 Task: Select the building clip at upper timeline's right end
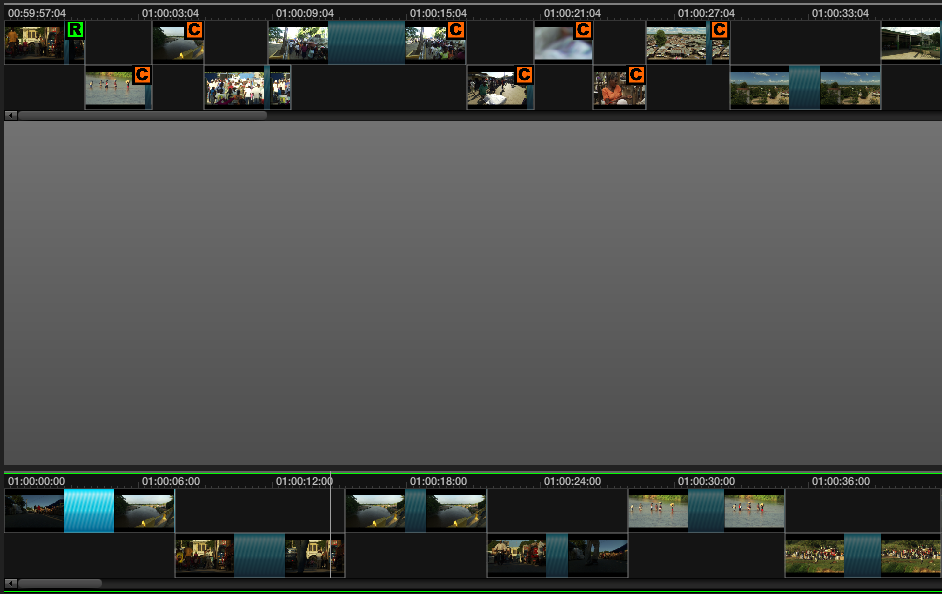(x=910, y=43)
